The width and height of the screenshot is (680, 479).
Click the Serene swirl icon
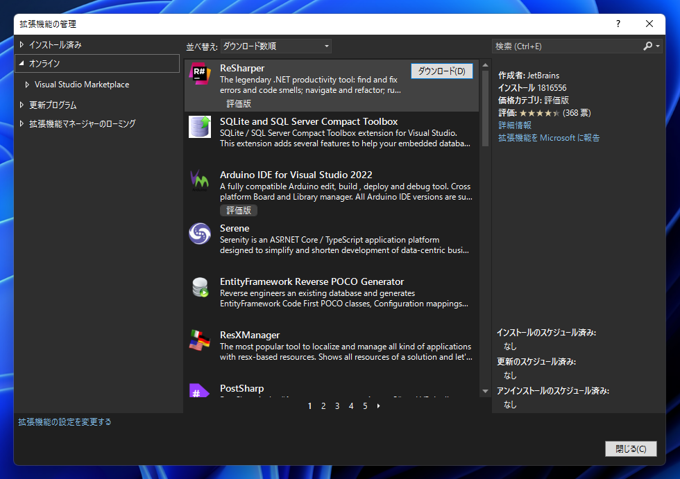coord(200,234)
